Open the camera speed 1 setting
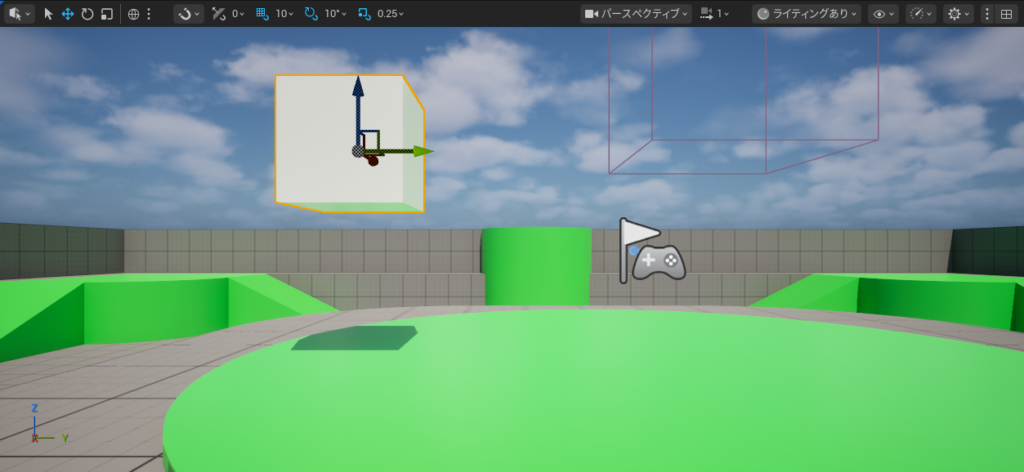 pos(715,14)
